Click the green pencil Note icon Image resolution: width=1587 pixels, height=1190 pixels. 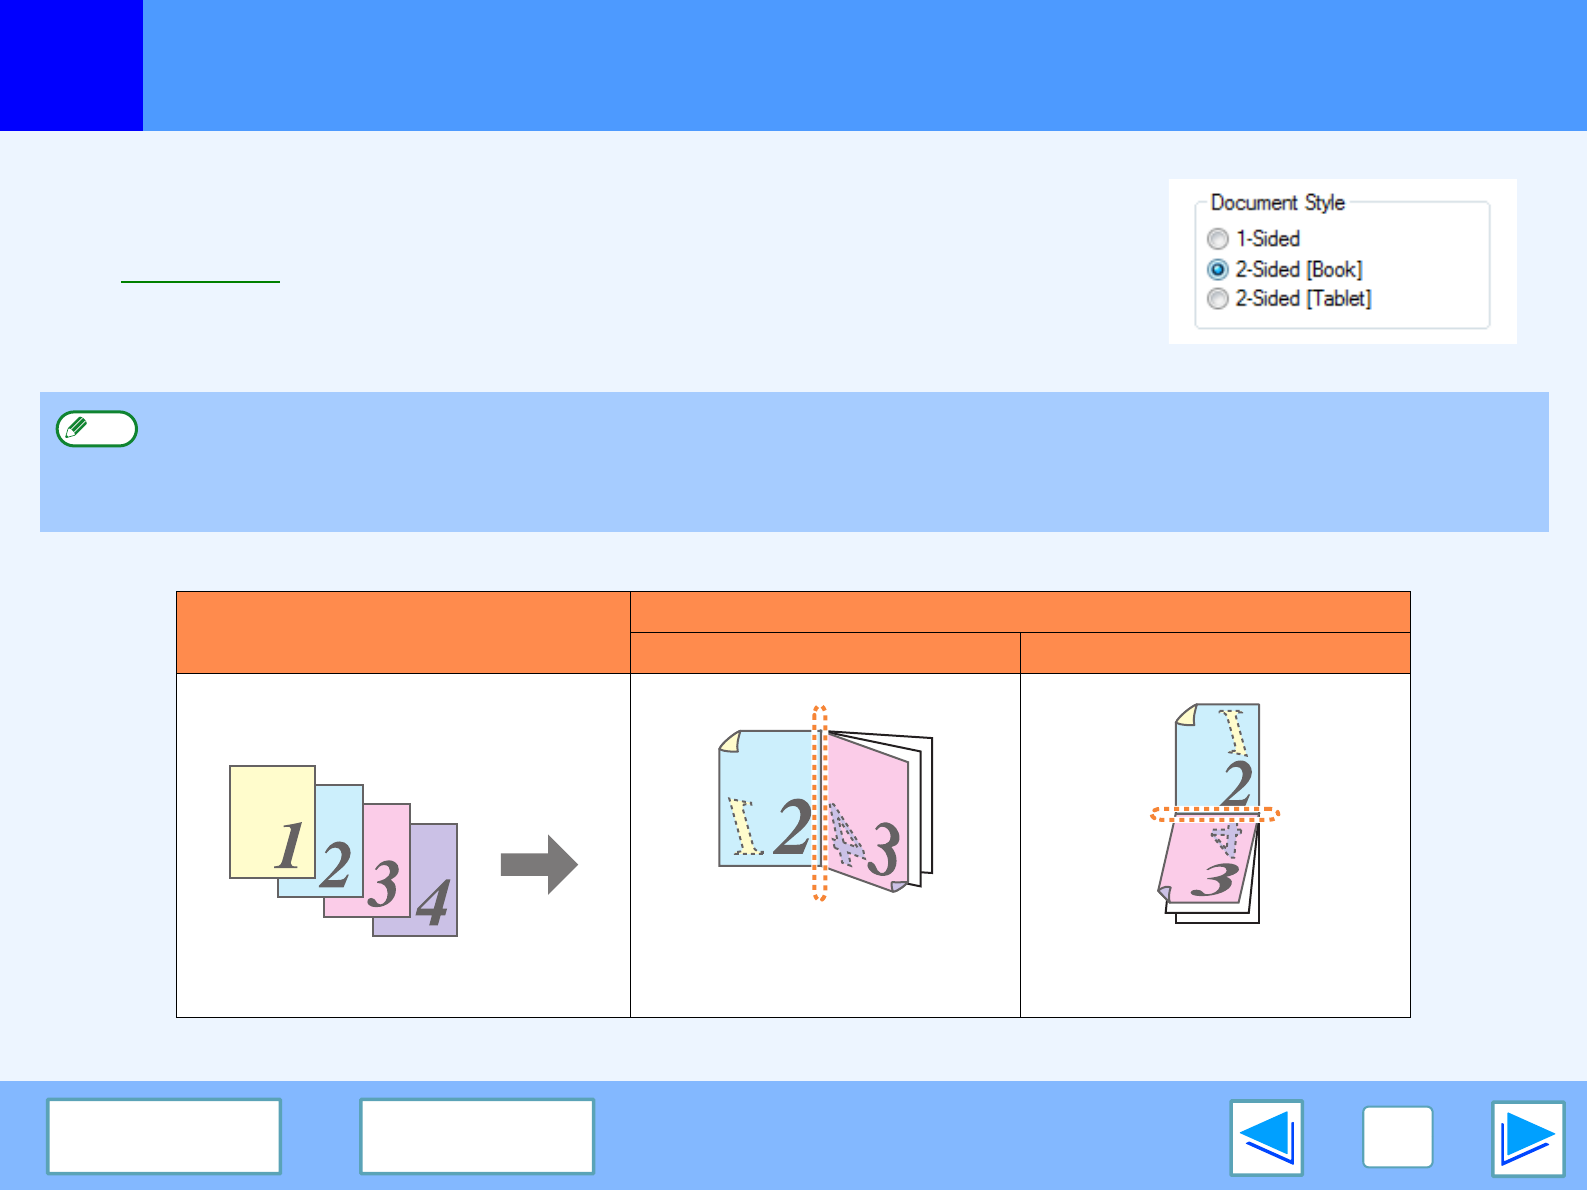[96, 429]
